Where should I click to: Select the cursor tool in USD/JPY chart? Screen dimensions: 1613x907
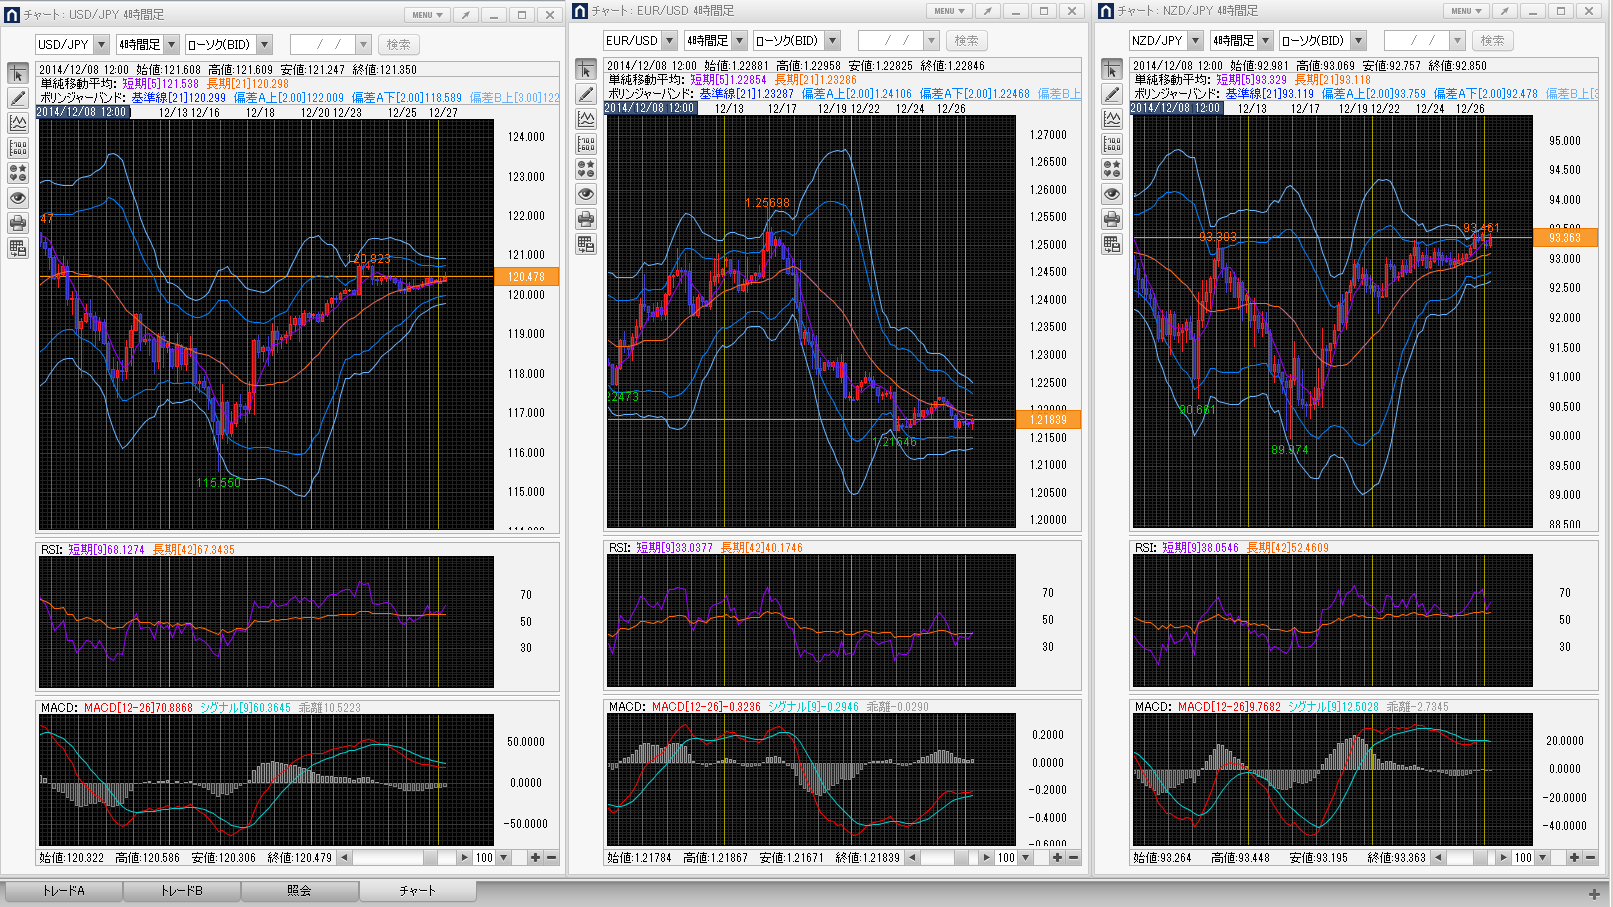[18, 74]
